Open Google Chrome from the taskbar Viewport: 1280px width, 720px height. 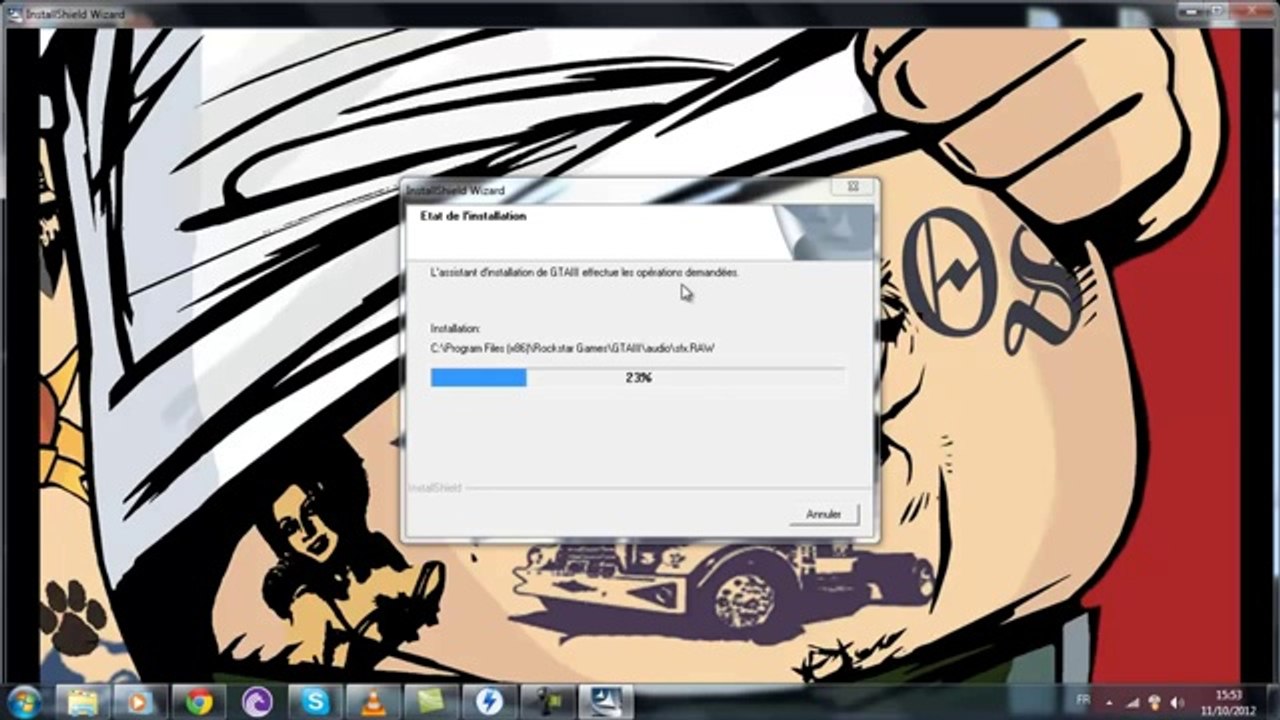[199, 702]
